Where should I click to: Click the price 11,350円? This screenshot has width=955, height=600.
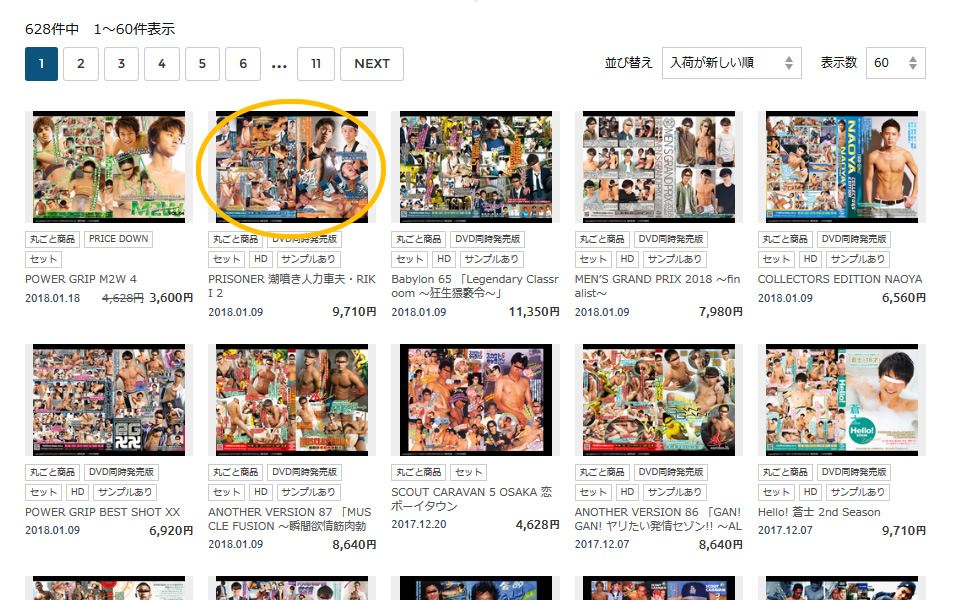(x=534, y=312)
